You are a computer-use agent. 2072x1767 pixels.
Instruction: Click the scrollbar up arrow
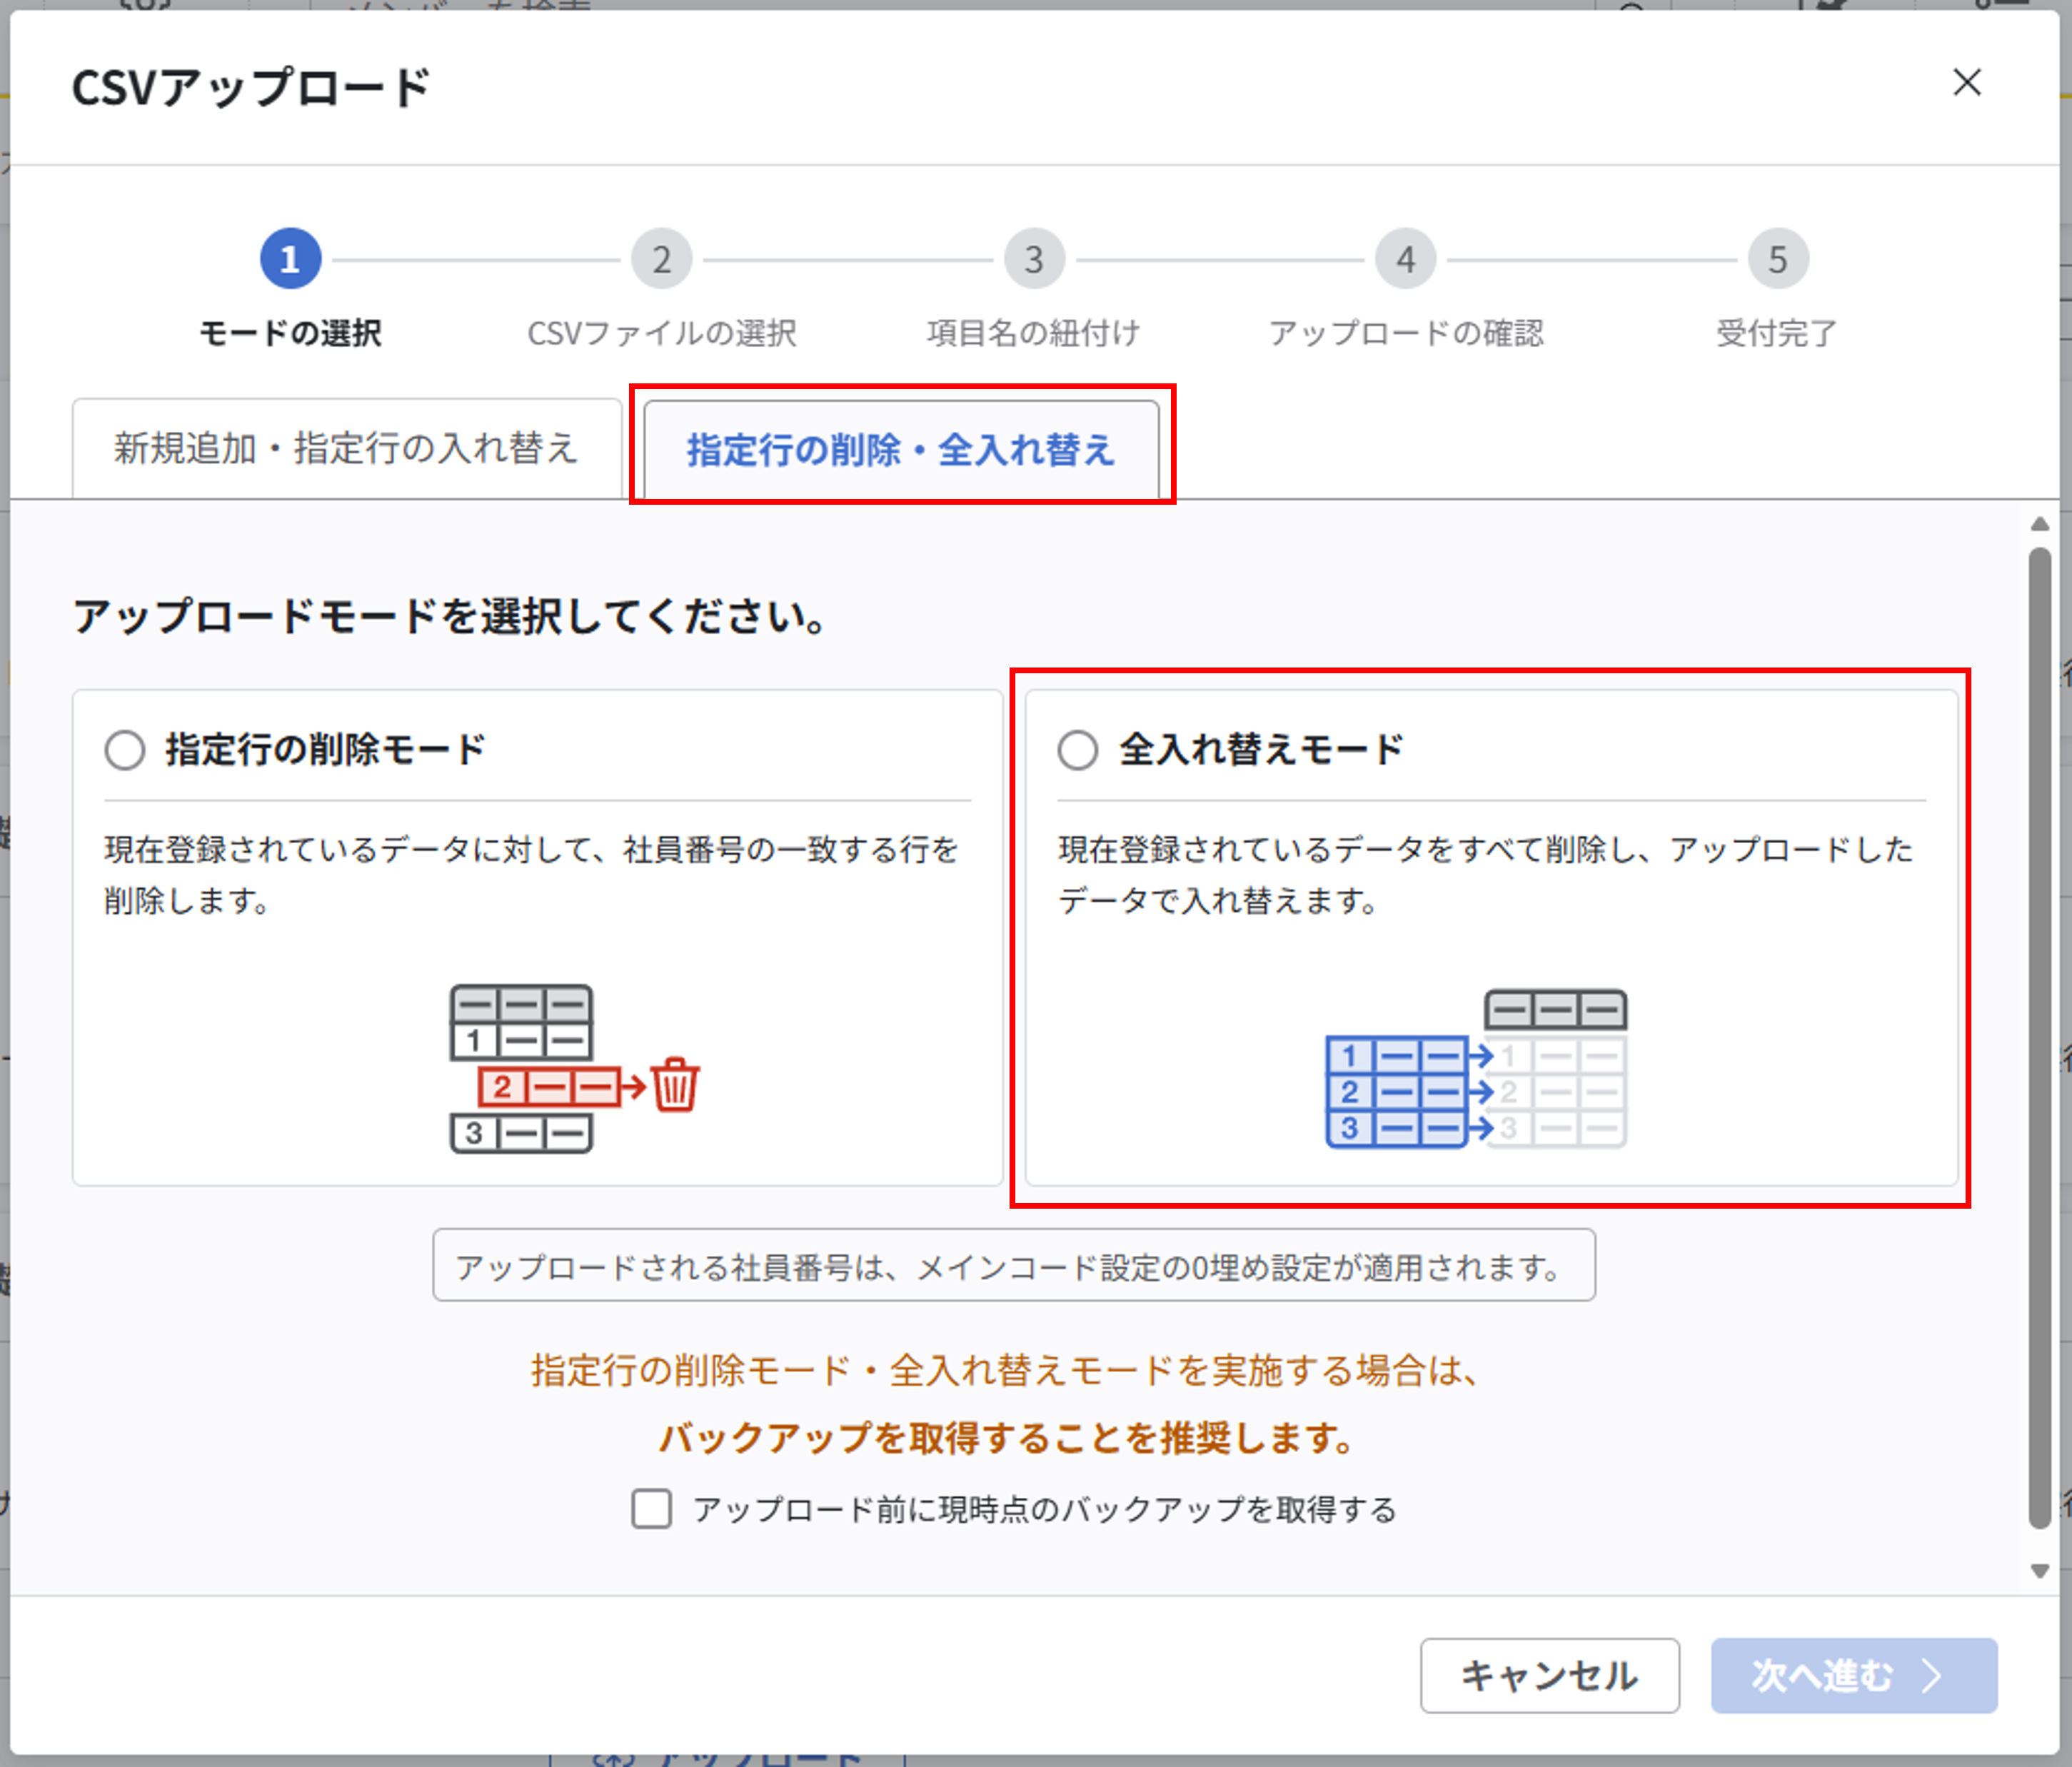point(2040,524)
